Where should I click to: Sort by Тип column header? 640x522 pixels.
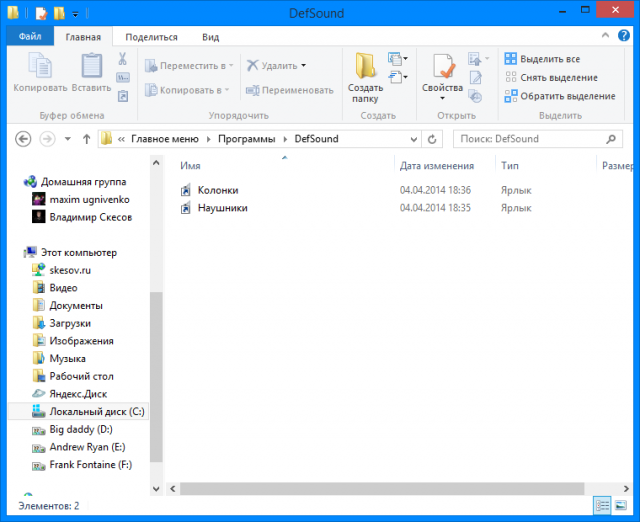(x=510, y=166)
